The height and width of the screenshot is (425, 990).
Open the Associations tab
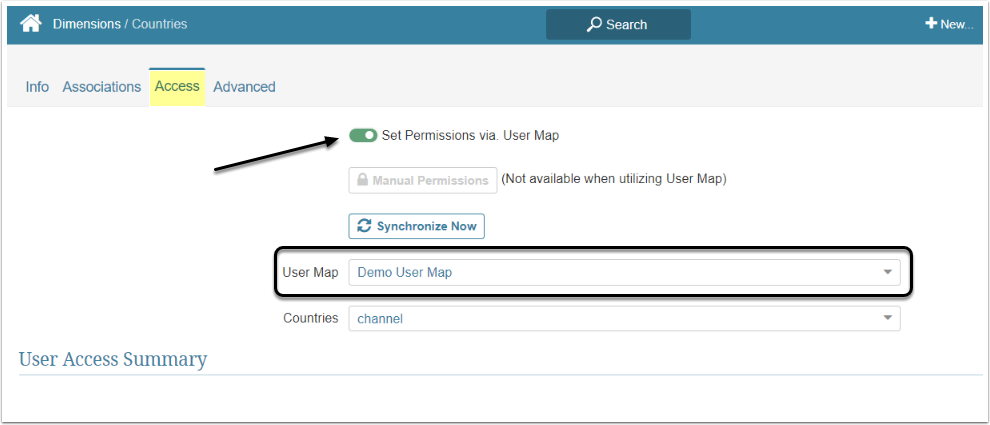(x=102, y=87)
